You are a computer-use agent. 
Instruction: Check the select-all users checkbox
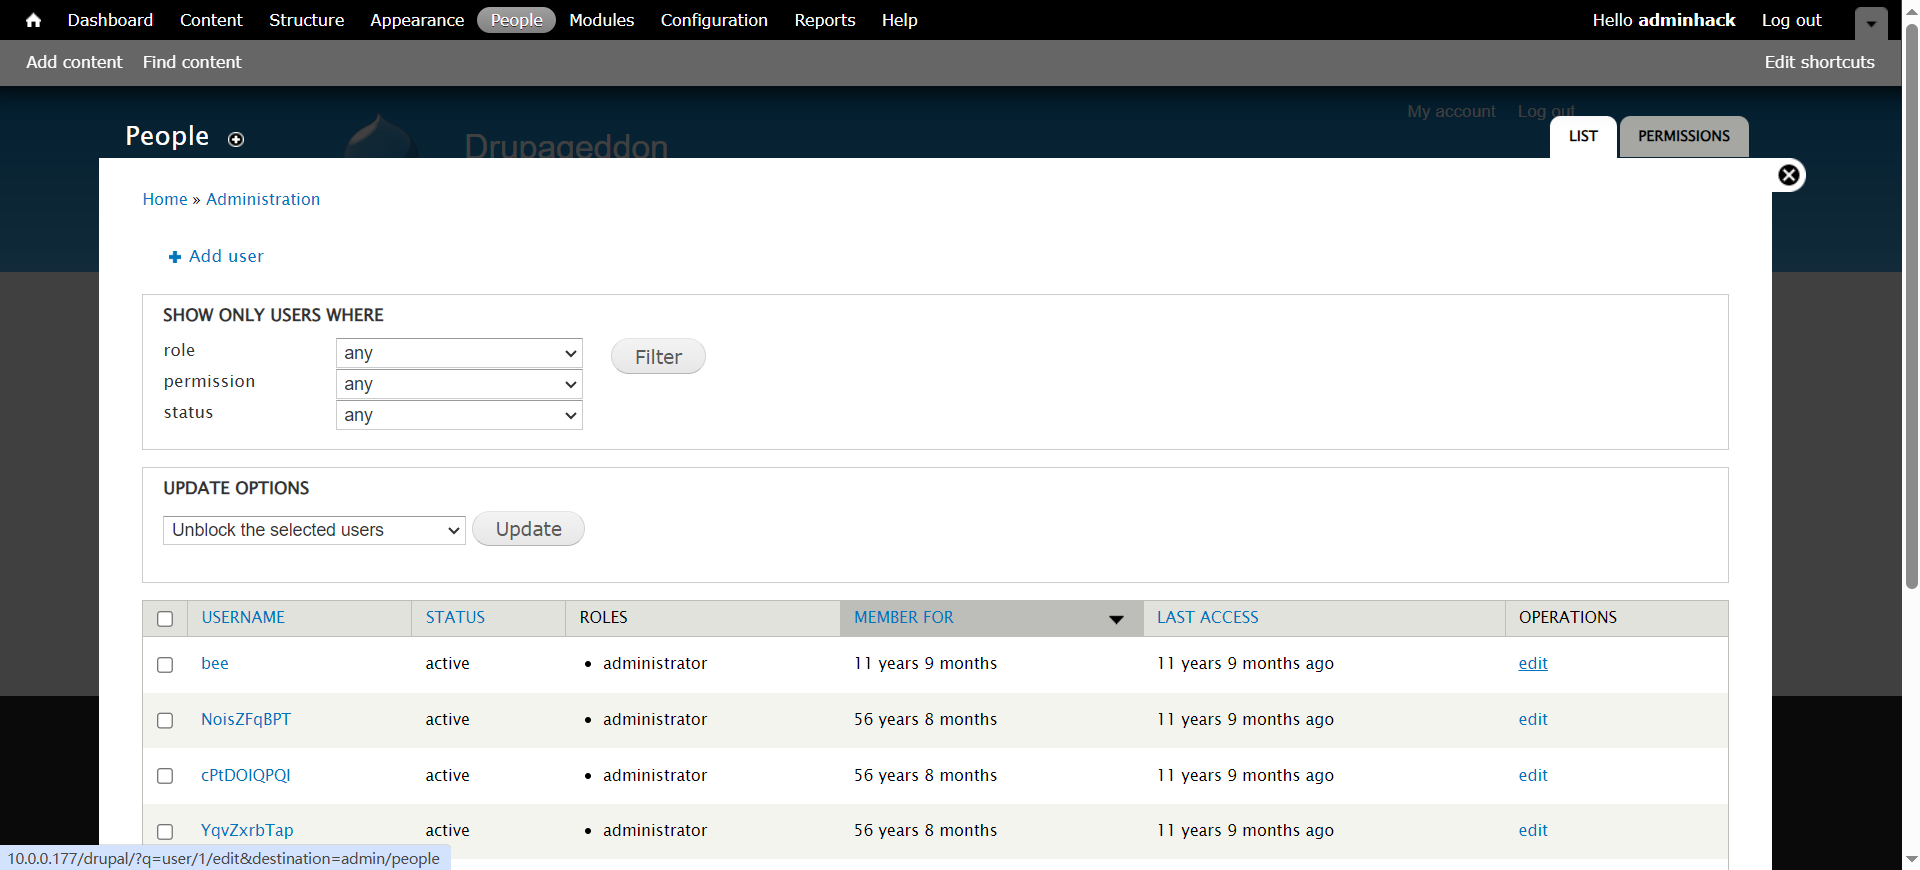pos(165,619)
